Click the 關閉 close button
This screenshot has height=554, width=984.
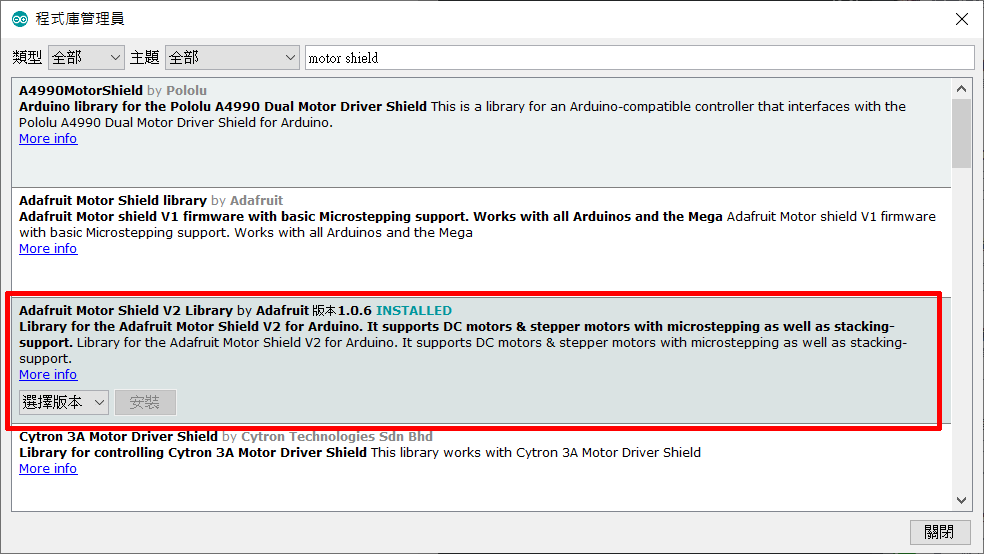point(939,532)
